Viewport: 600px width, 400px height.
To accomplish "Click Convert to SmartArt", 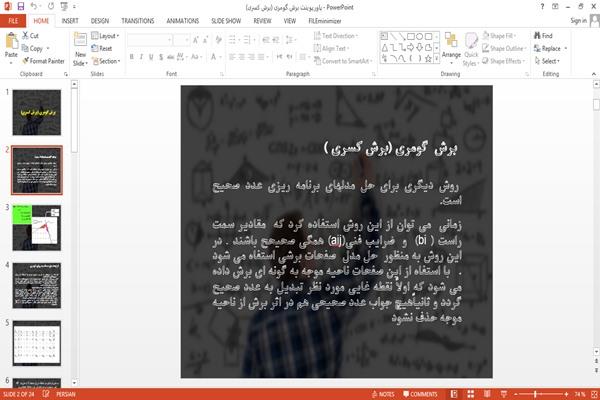I will pyautogui.click(x=343, y=61).
